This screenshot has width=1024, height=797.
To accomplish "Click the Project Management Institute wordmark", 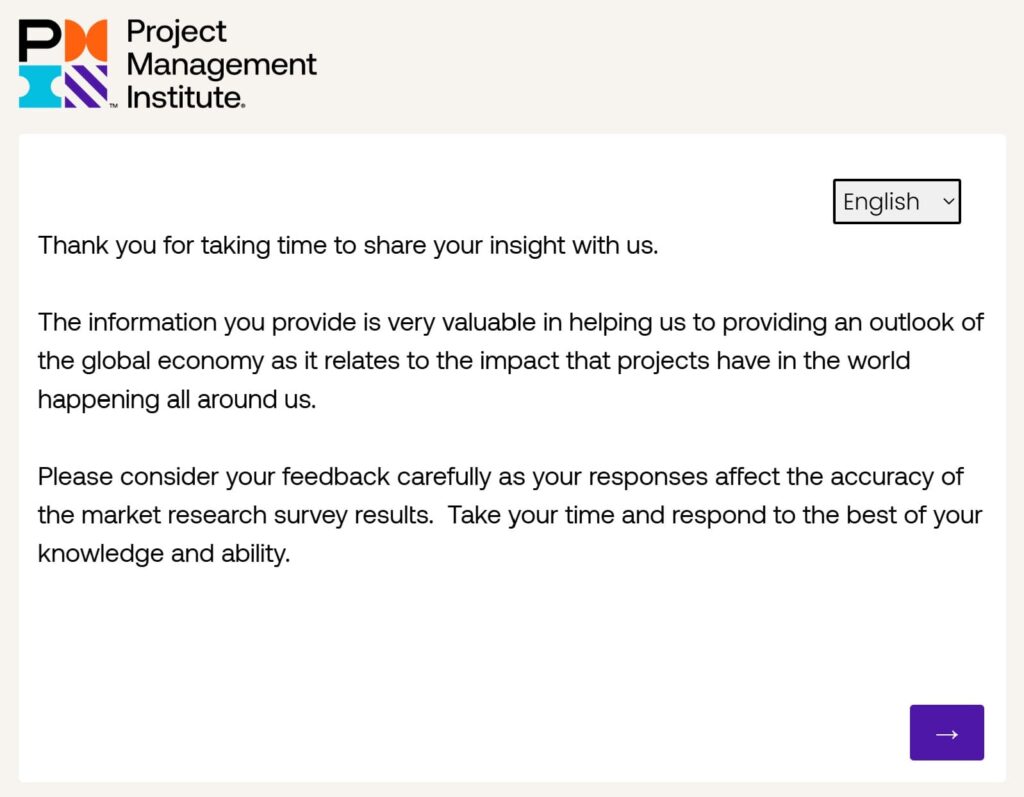I will click(x=220, y=64).
